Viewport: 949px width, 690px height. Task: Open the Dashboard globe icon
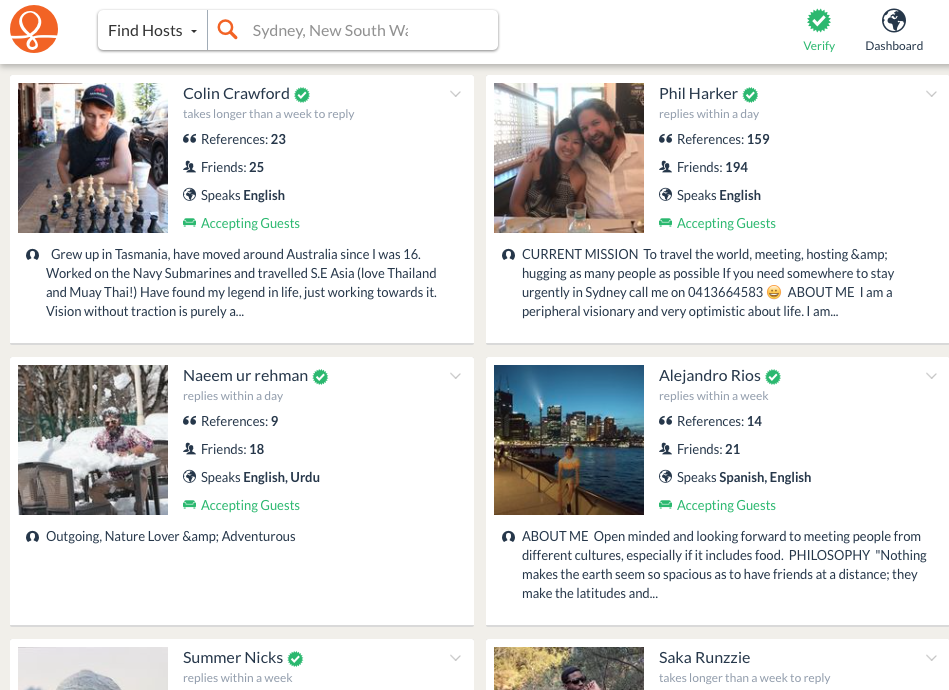pos(893,21)
